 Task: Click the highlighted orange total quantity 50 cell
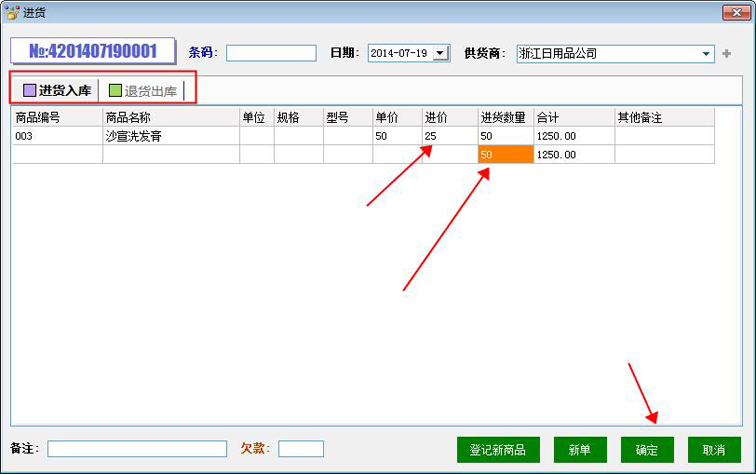pyautogui.click(x=506, y=154)
